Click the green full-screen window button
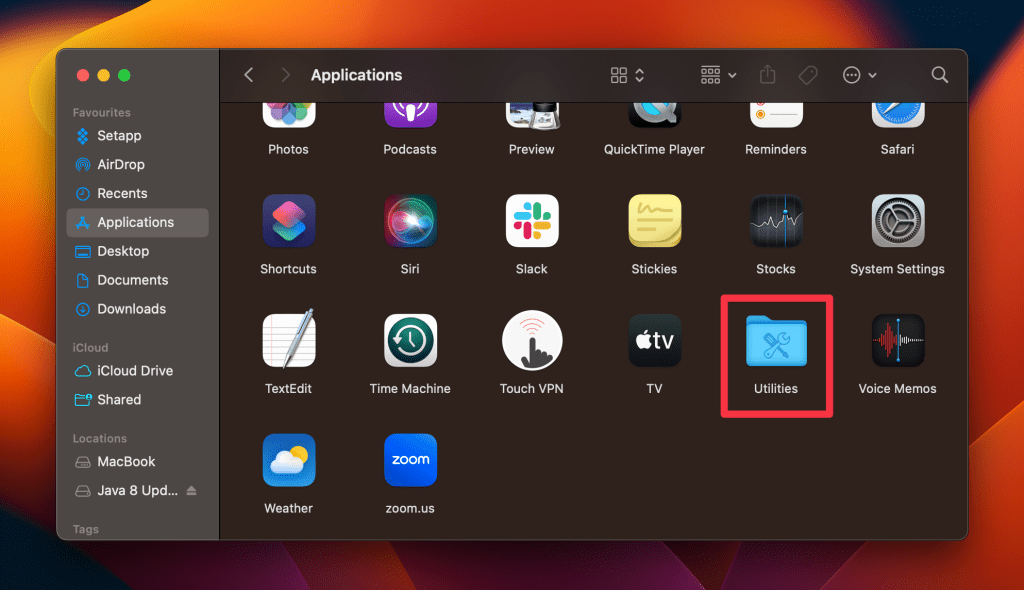This screenshot has width=1024, height=590. (124, 75)
